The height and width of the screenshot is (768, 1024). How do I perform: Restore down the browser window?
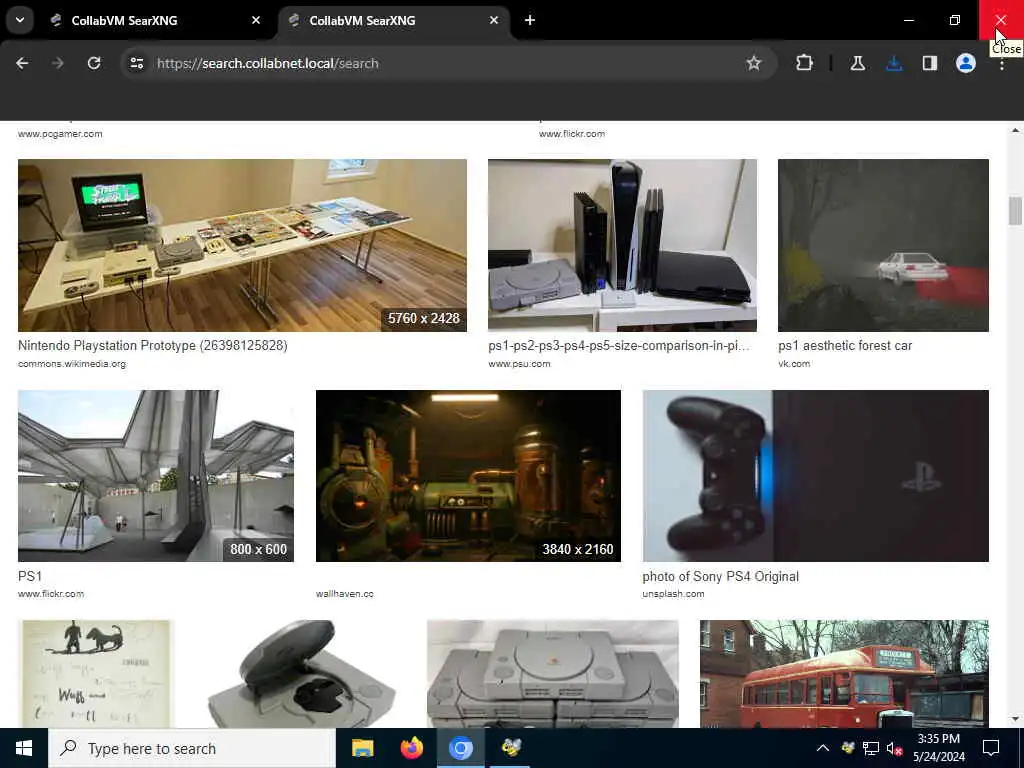[x=955, y=20]
